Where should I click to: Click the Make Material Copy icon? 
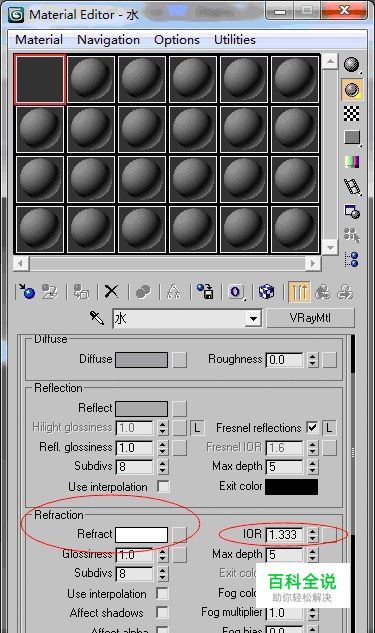point(143,291)
